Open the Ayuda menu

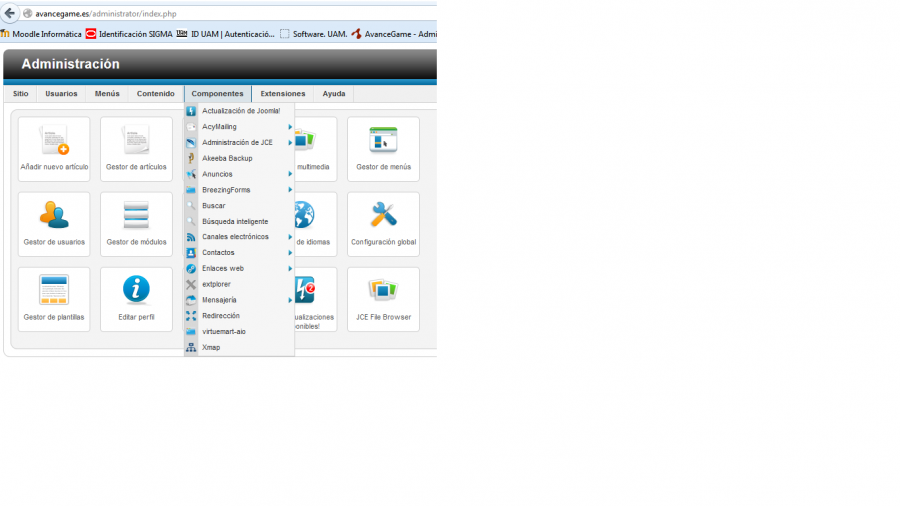coord(334,94)
